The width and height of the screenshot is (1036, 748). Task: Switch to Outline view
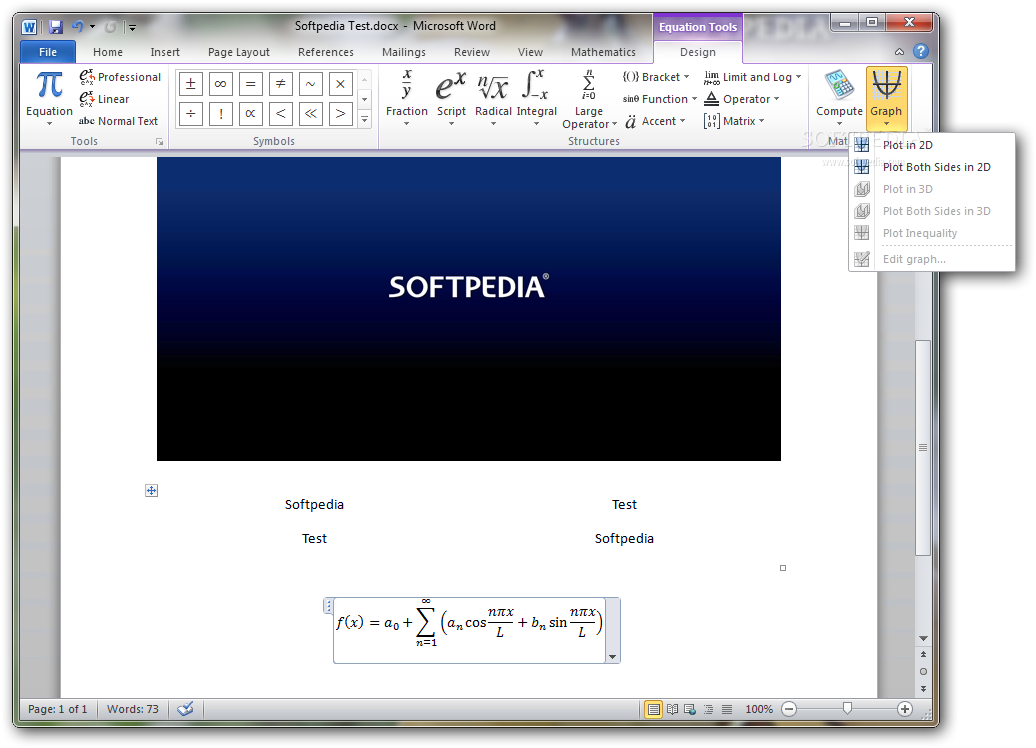tap(708, 709)
